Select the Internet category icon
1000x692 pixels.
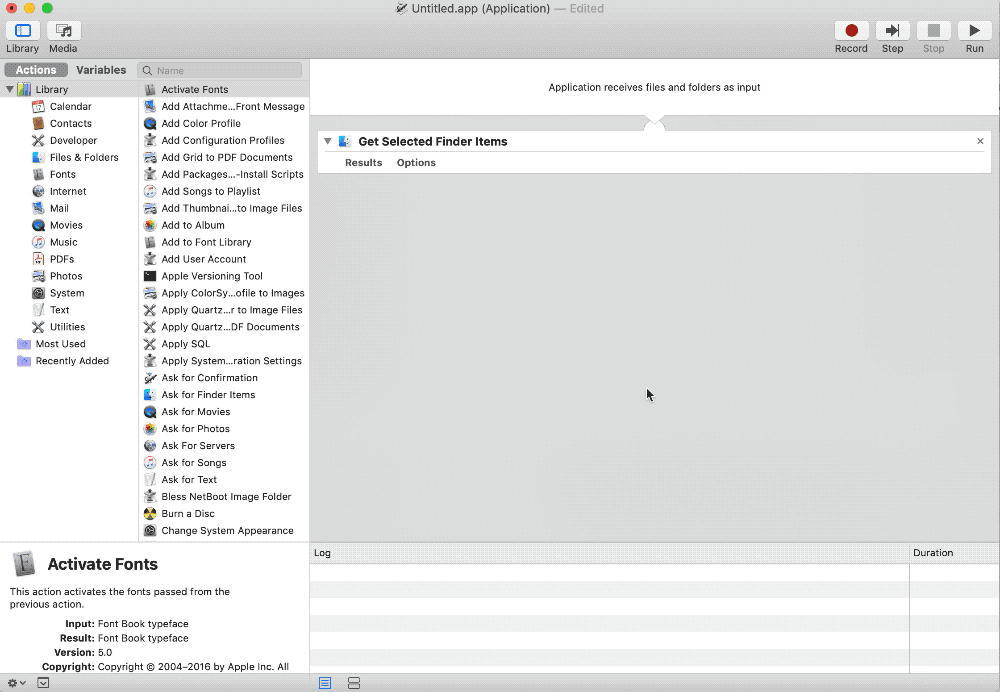(38, 191)
